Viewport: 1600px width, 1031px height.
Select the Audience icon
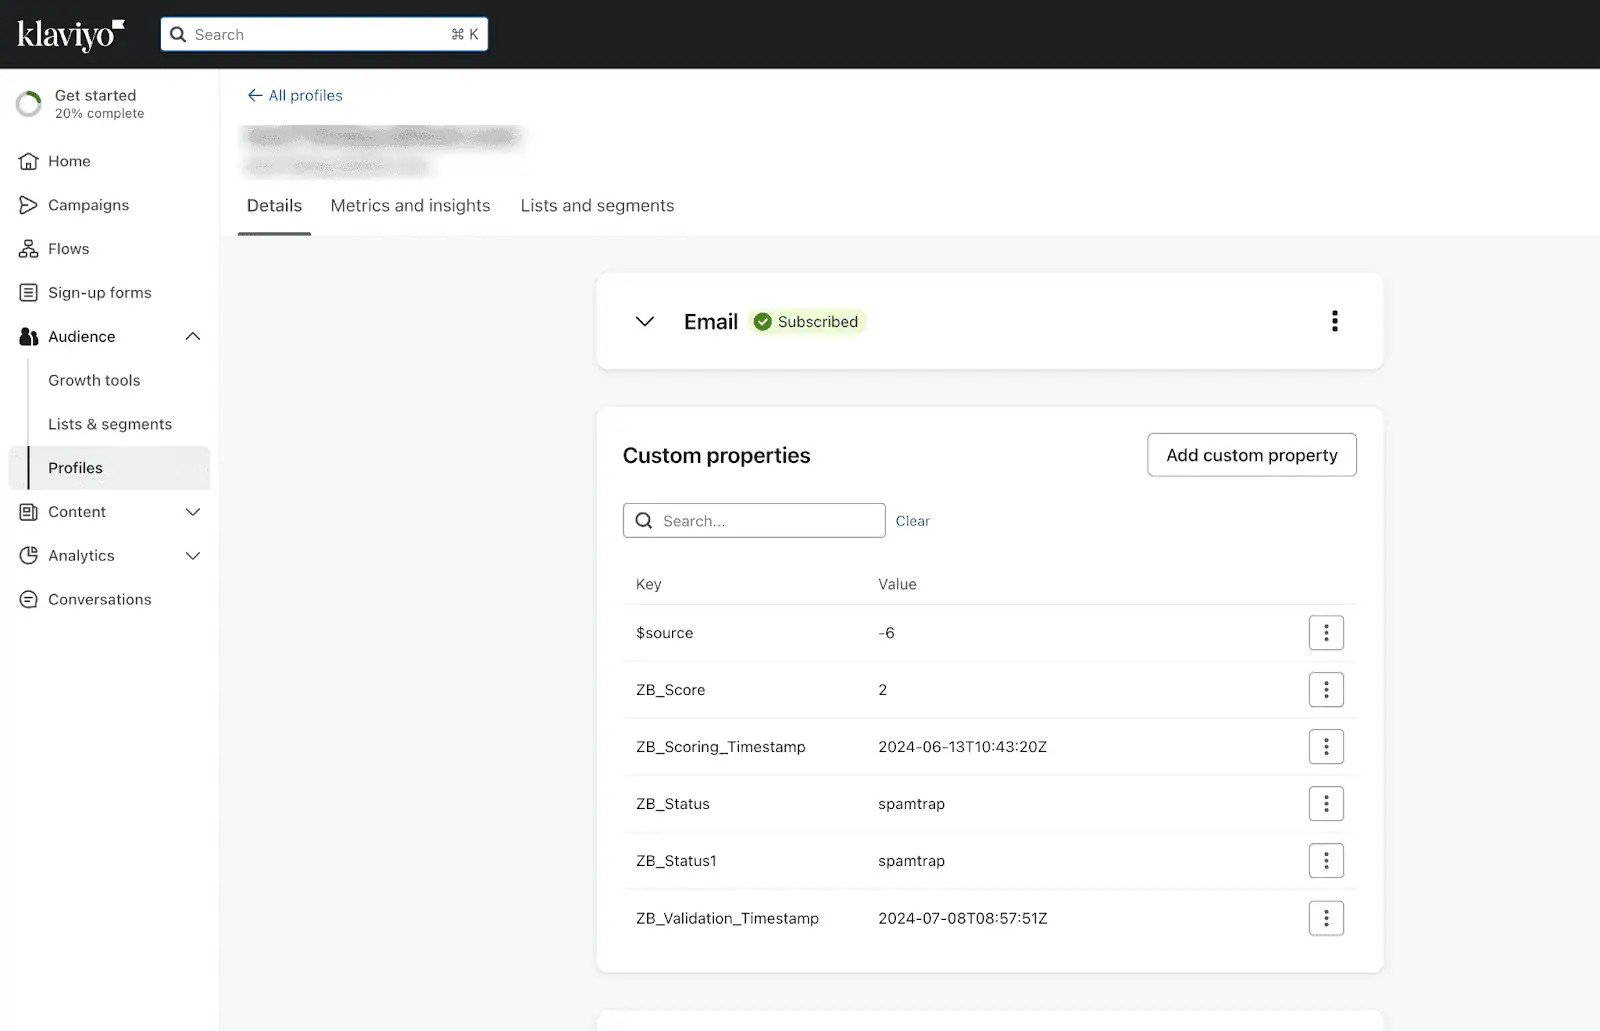(x=29, y=336)
